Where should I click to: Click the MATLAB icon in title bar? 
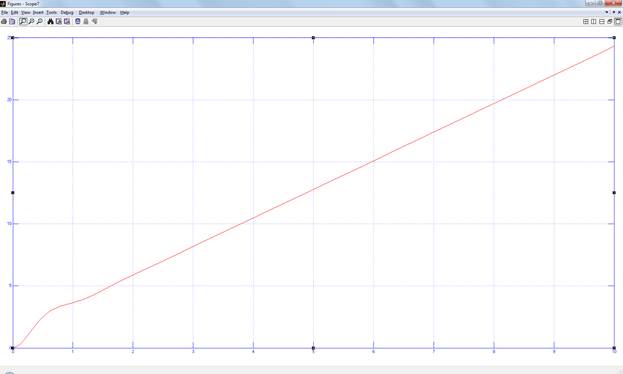pos(3,4)
